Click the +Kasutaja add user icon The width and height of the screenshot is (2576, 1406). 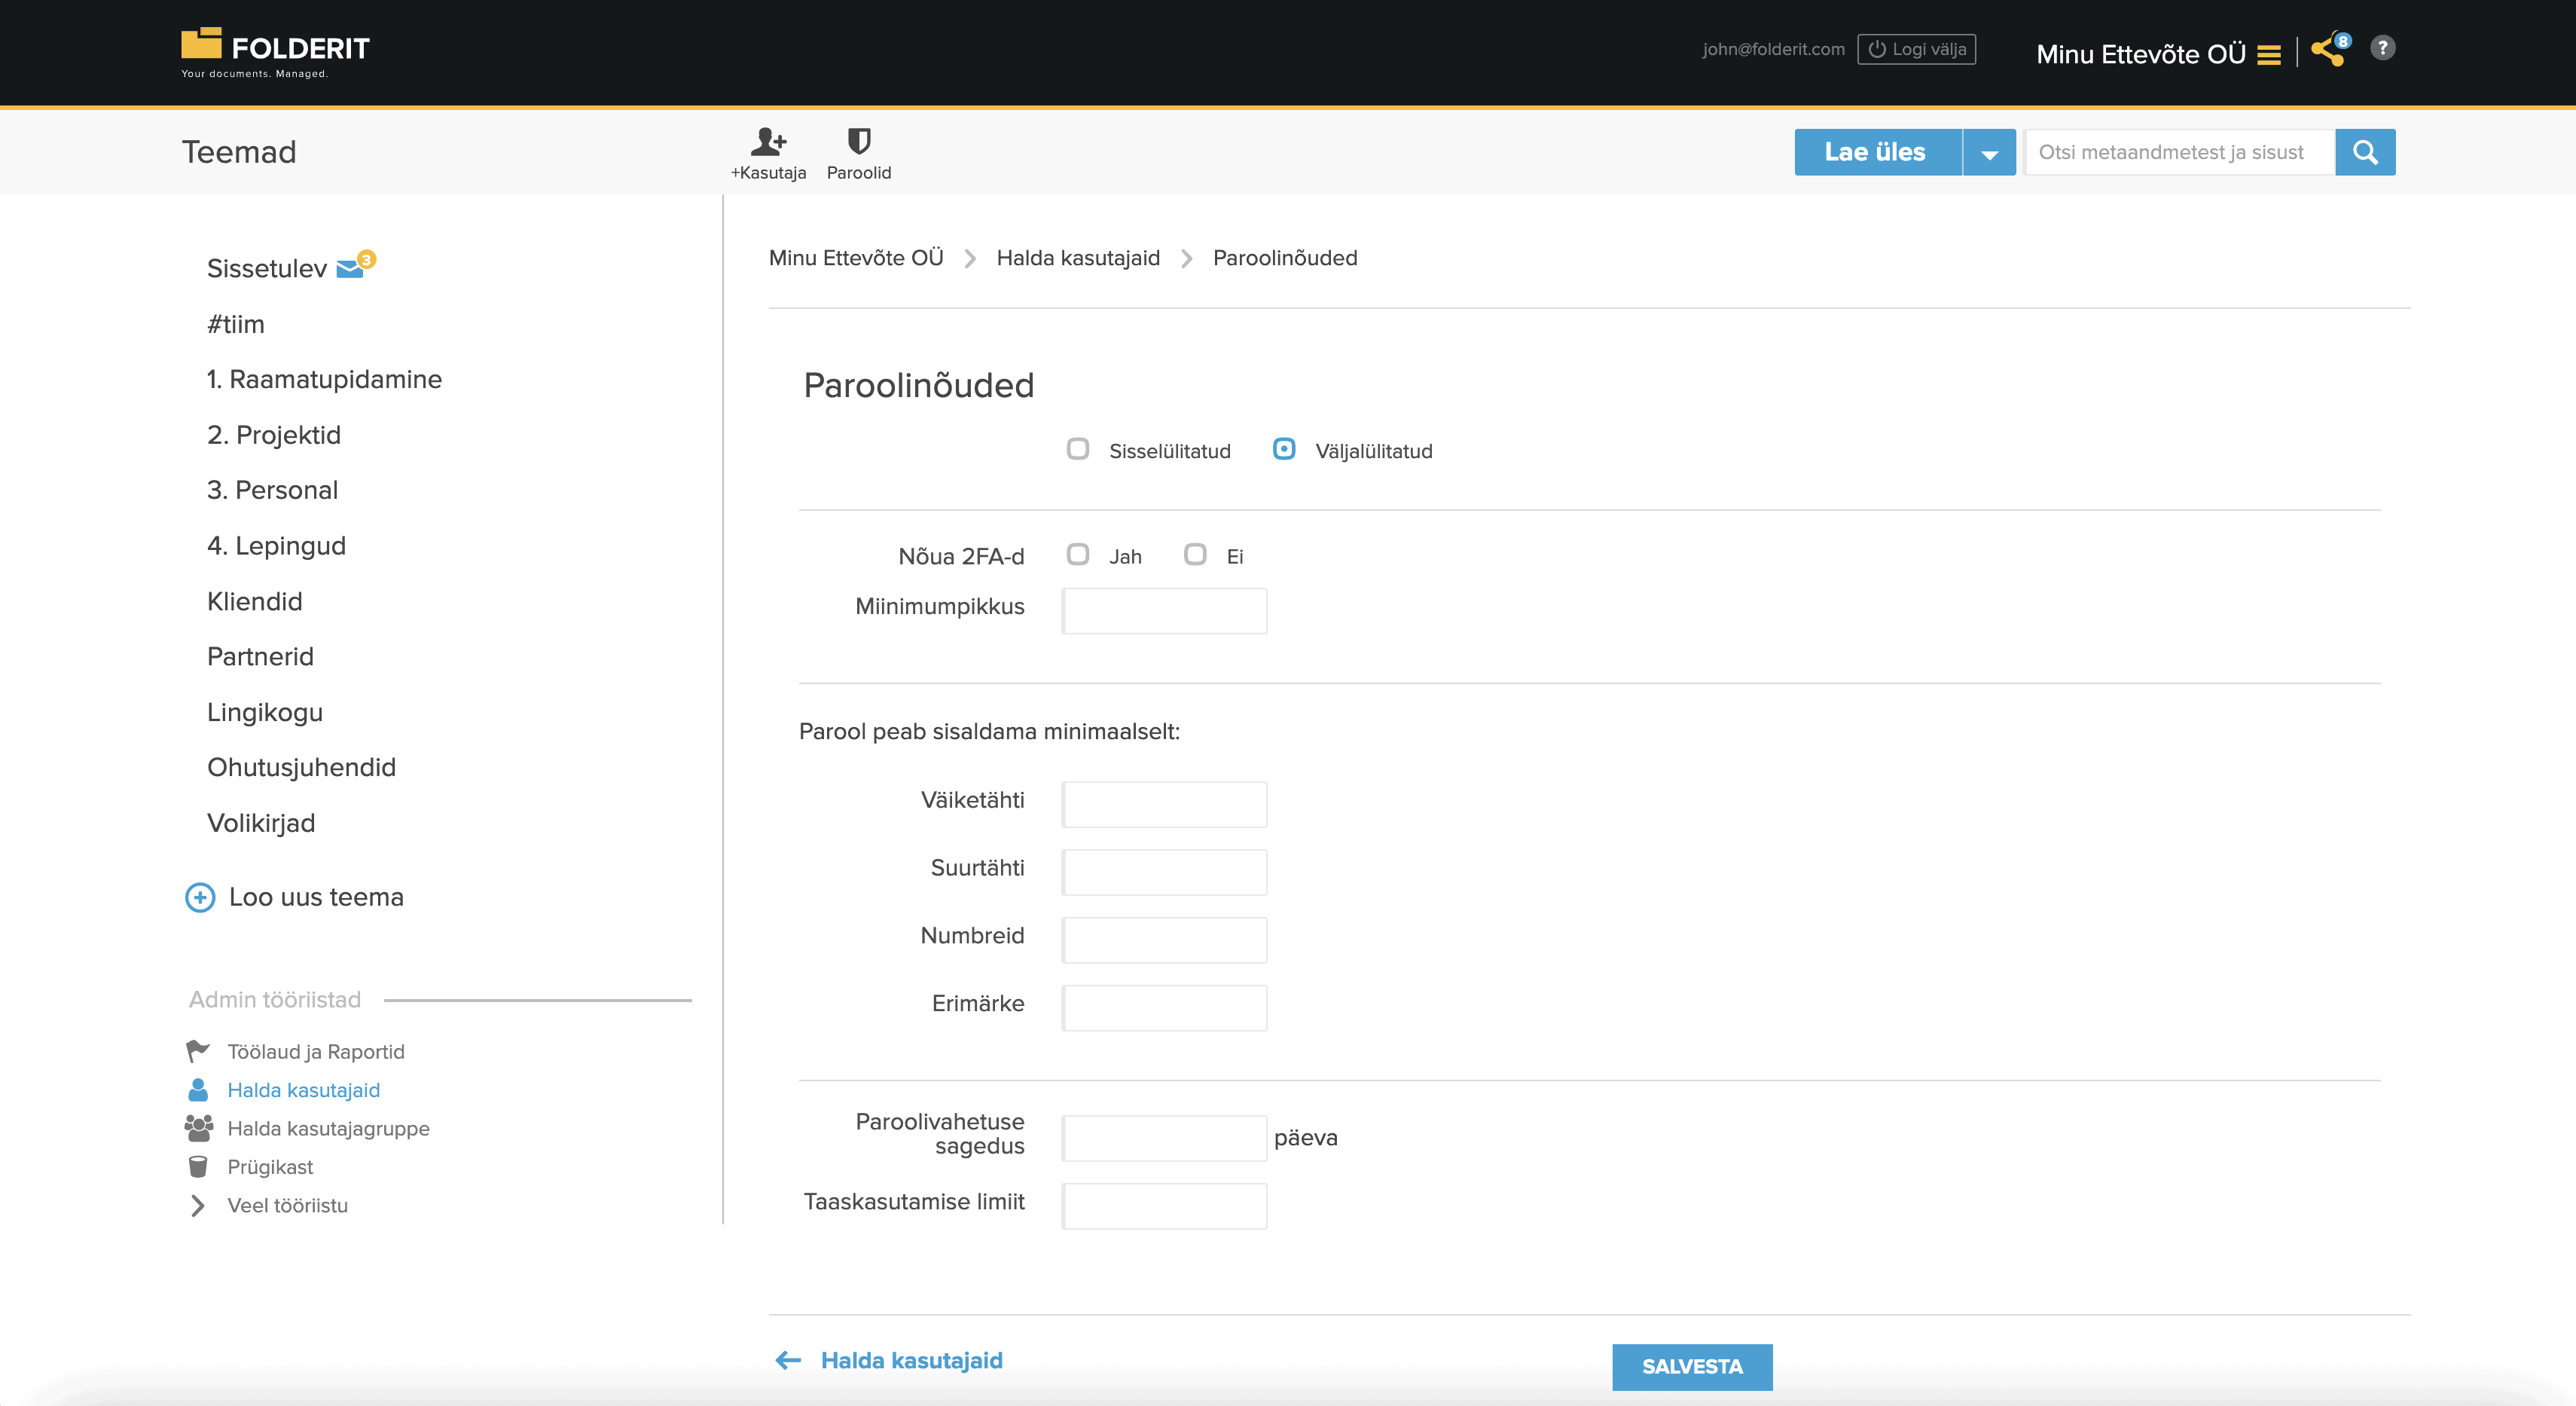tap(768, 141)
